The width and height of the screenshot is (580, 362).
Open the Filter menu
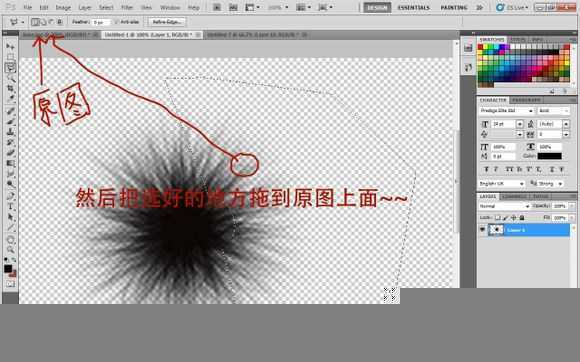pos(127,7)
